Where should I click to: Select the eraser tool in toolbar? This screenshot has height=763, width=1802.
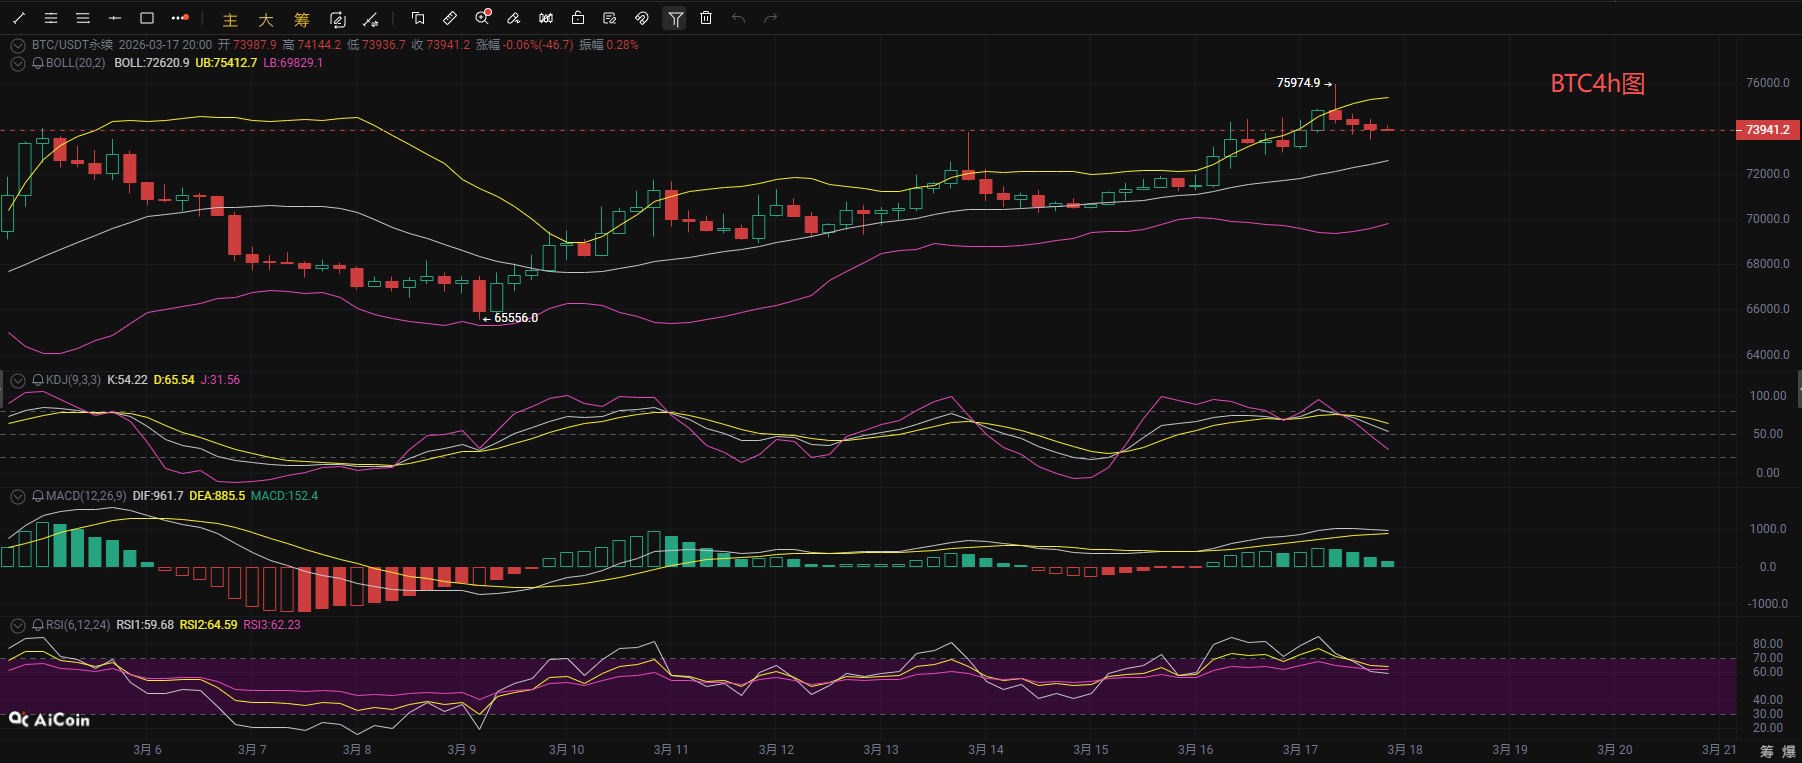click(514, 18)
